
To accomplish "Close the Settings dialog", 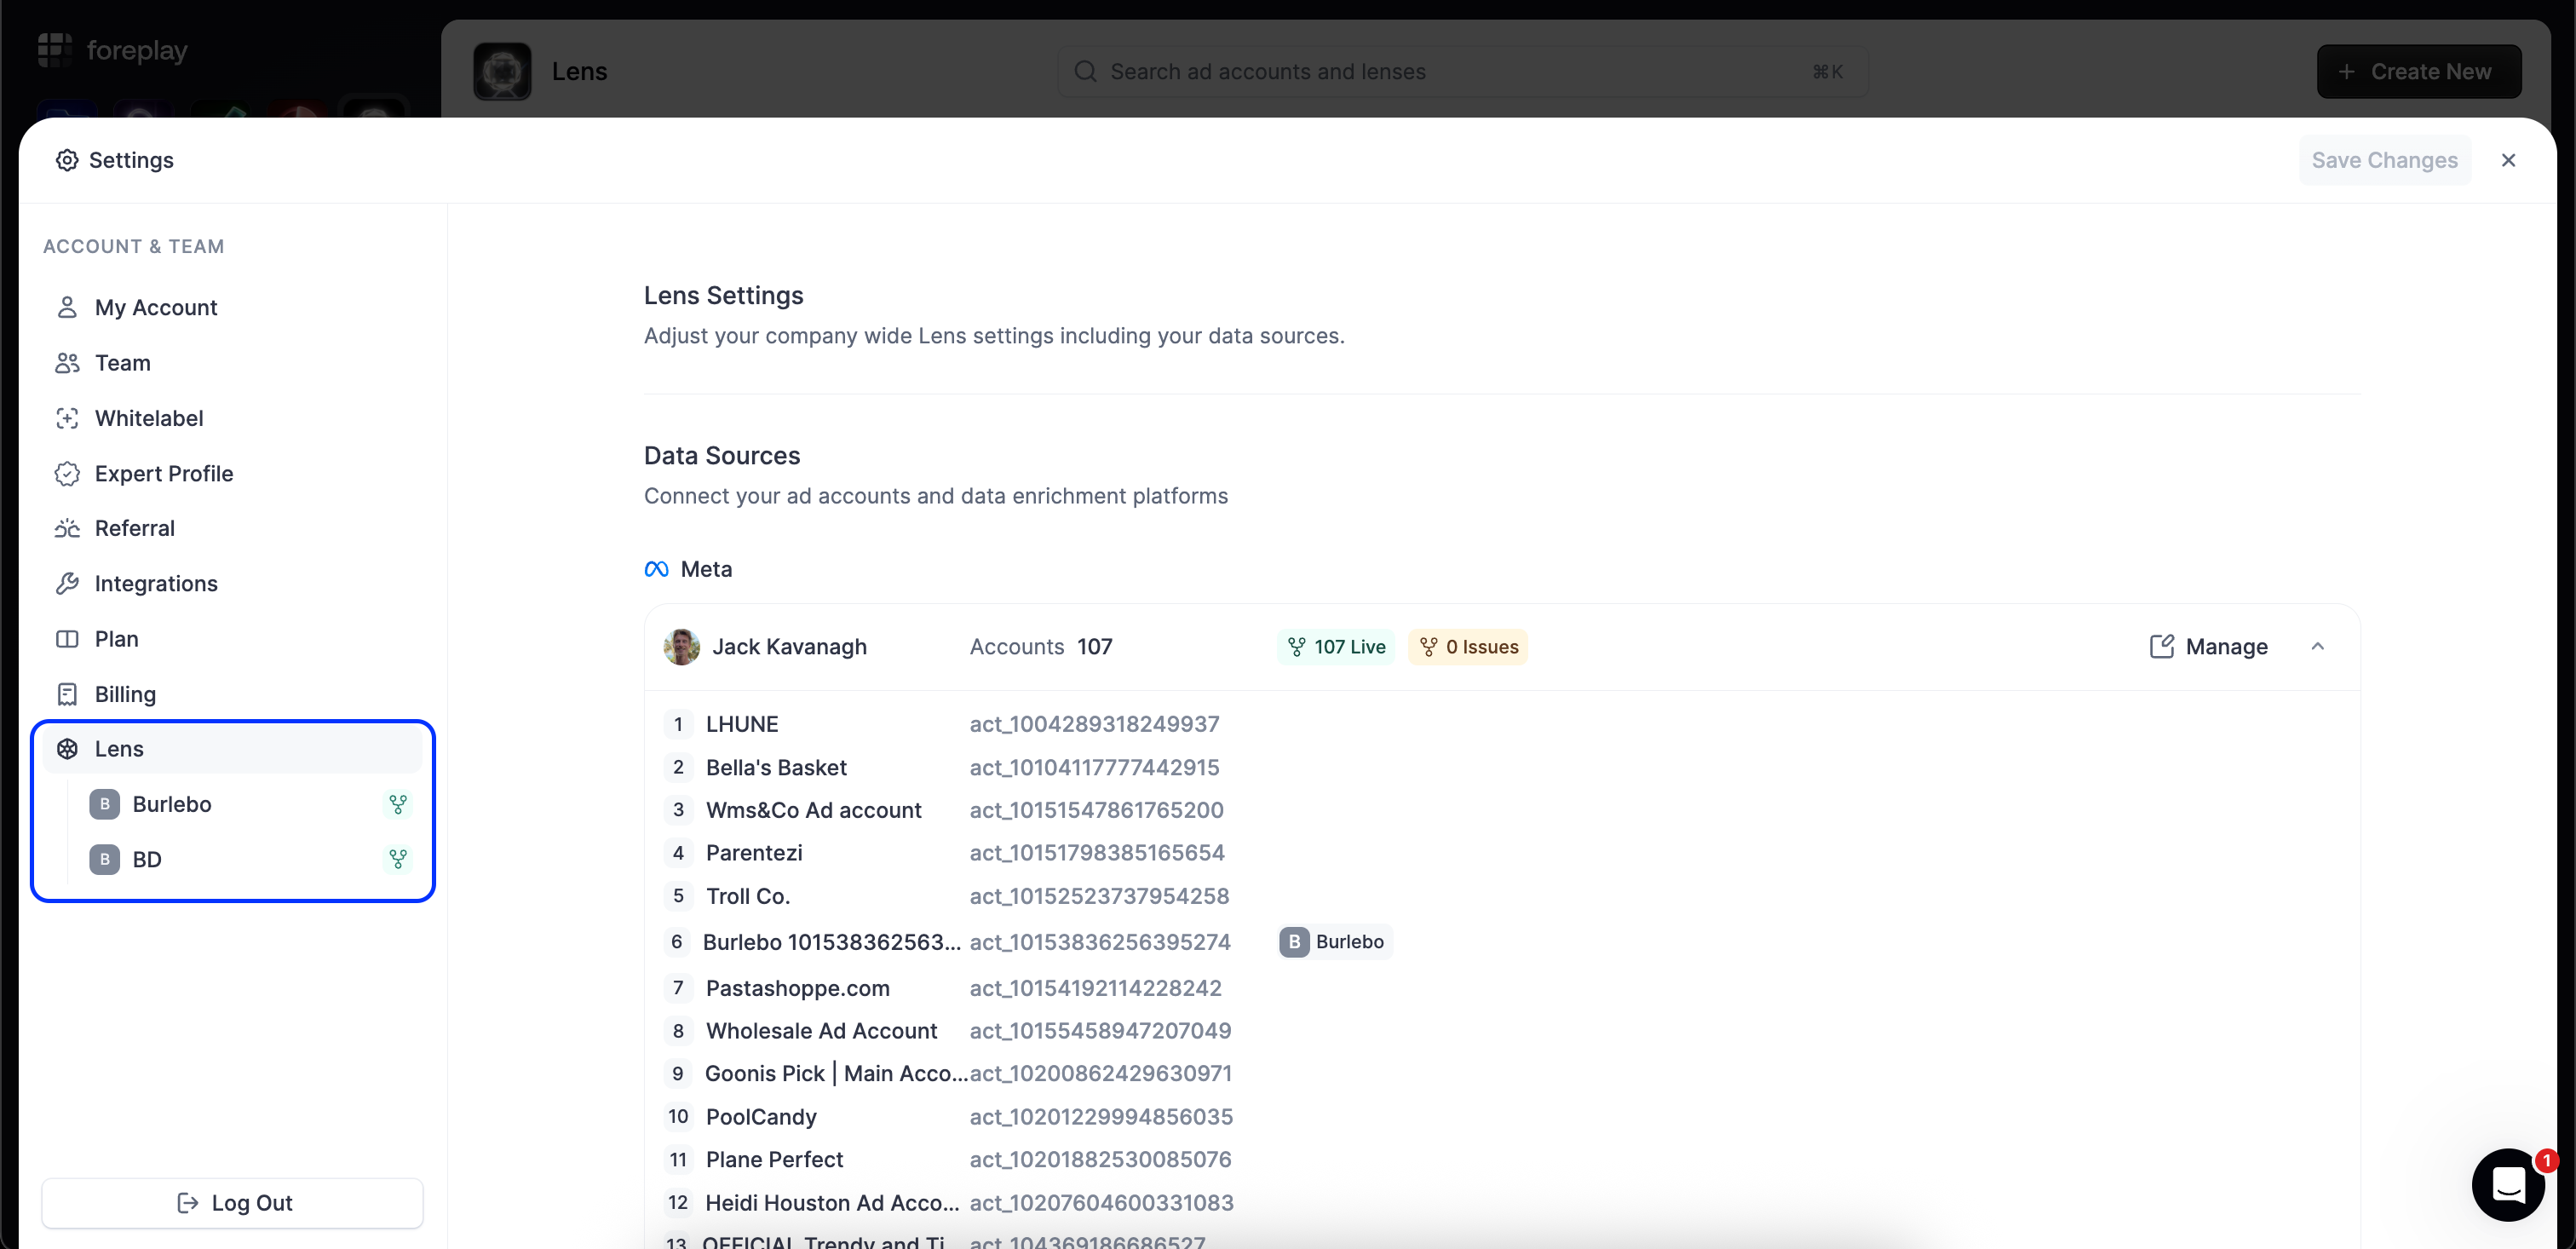I will coord(2508,160).
